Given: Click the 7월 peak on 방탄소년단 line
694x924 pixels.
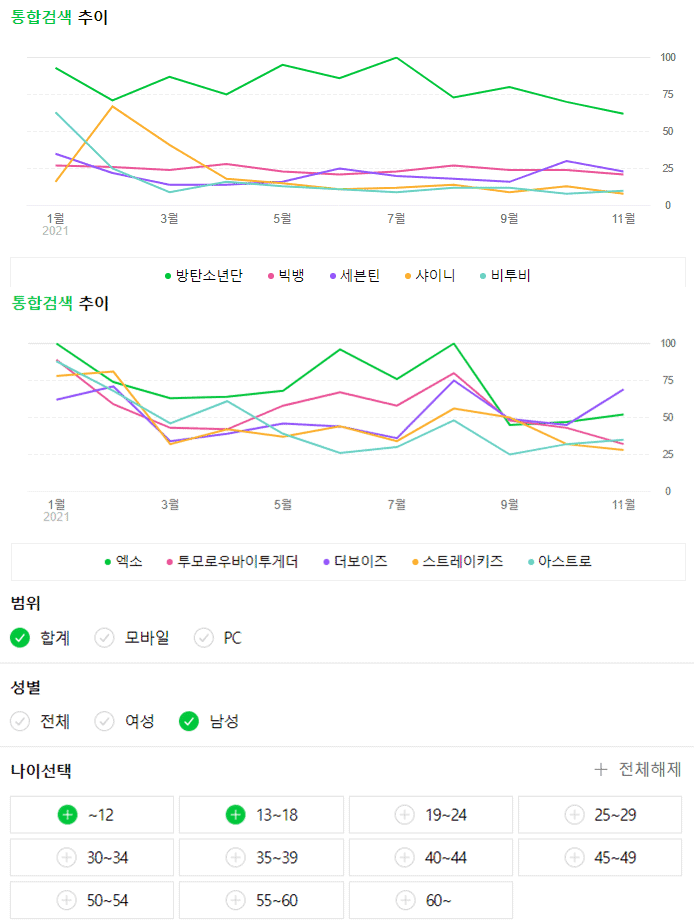Looking at the screenshot, I should pos(397,58).
